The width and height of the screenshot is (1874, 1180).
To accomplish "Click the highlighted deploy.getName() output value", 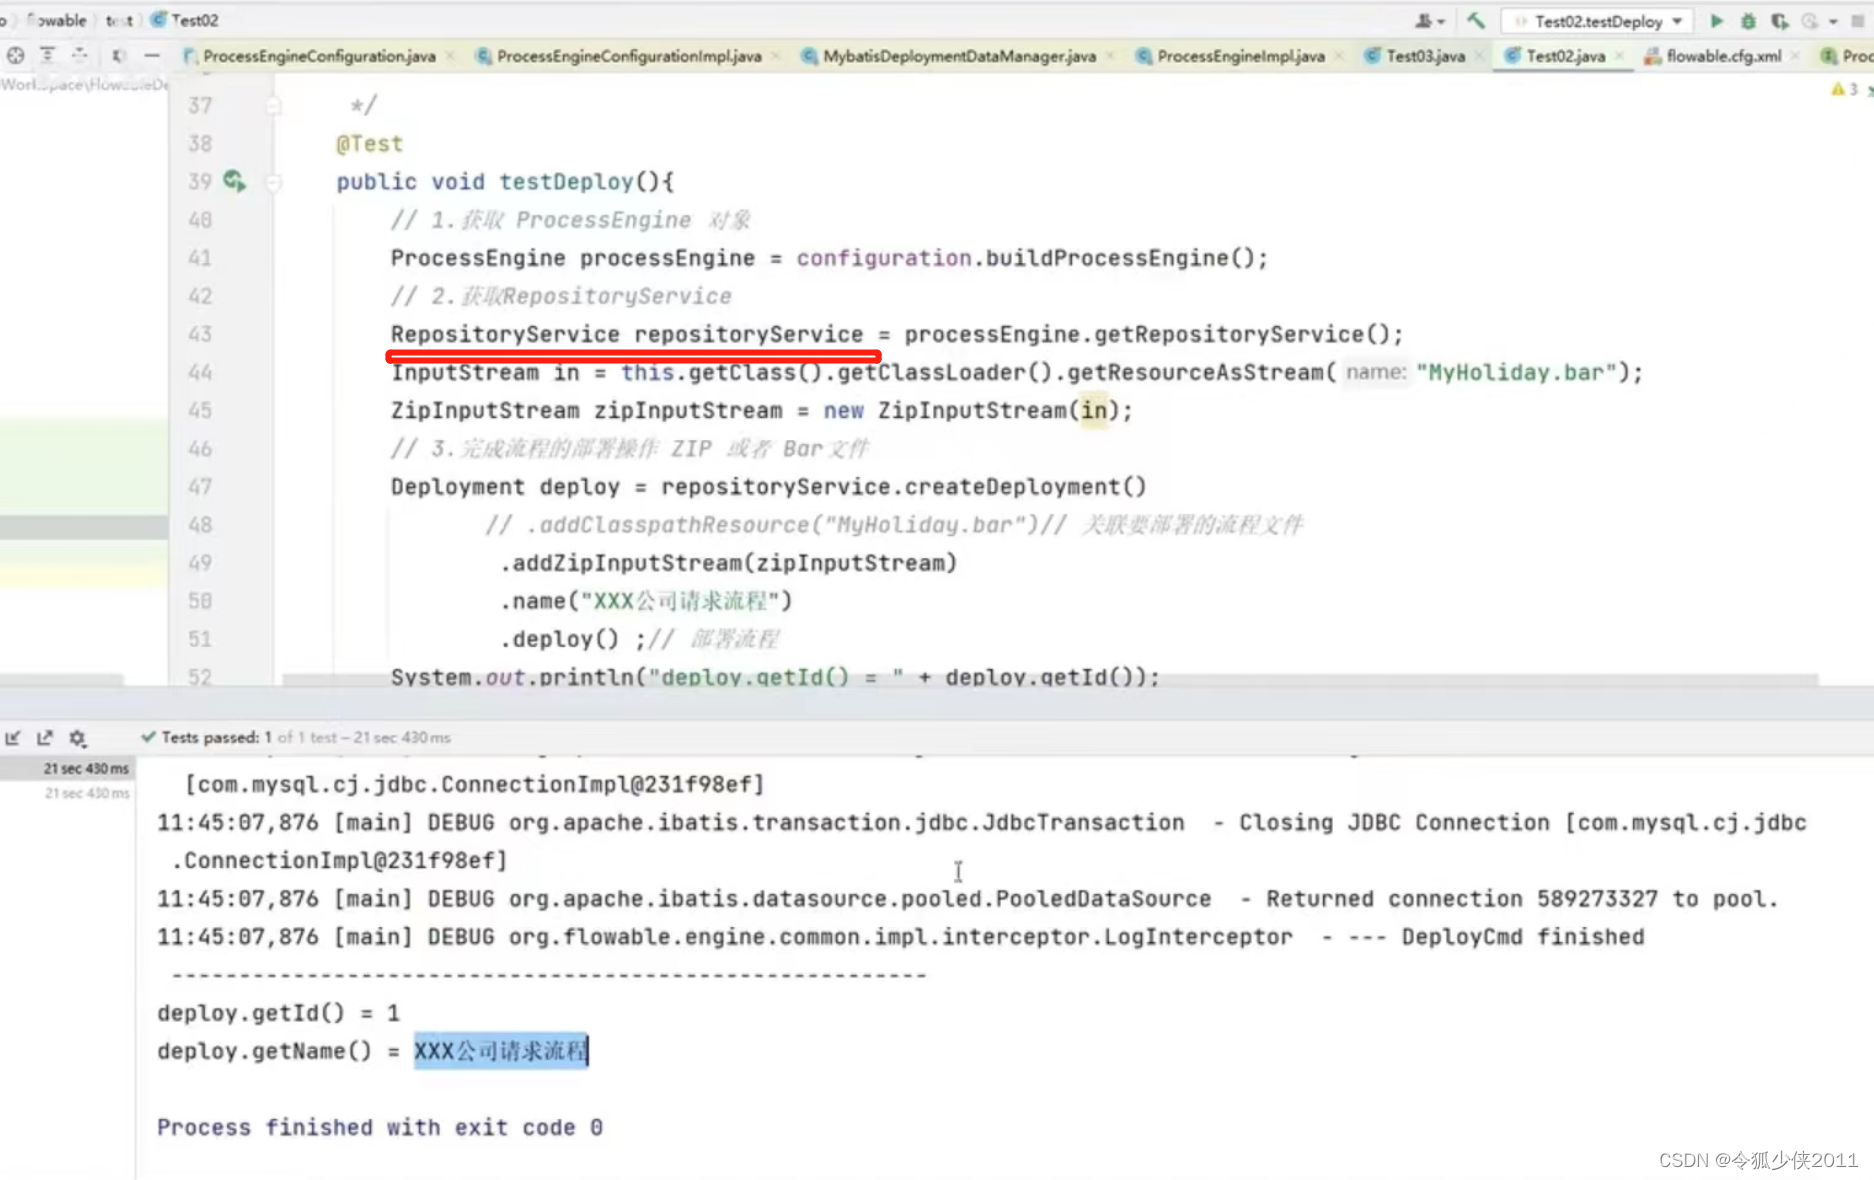I will pyautogui.click(x=501, y=1051).
